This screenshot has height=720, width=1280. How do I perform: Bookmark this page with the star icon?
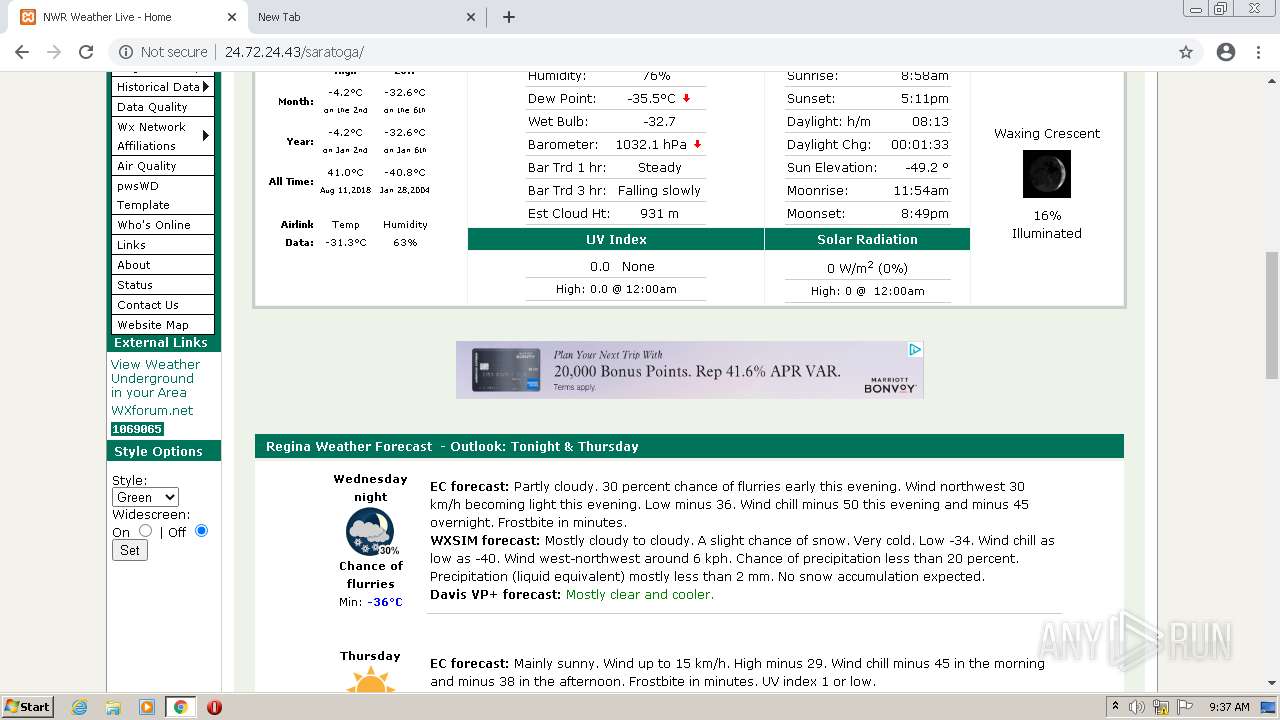pyautogui.click(x=1186, y=52)
